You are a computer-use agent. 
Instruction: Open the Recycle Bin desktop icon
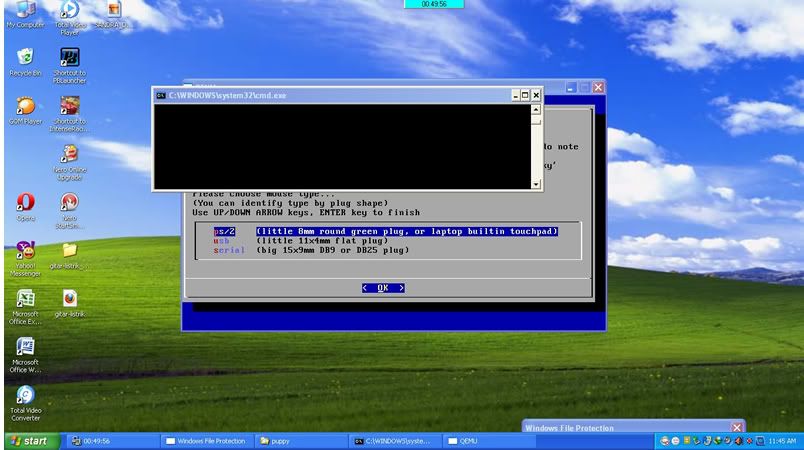tap(25, 62)
